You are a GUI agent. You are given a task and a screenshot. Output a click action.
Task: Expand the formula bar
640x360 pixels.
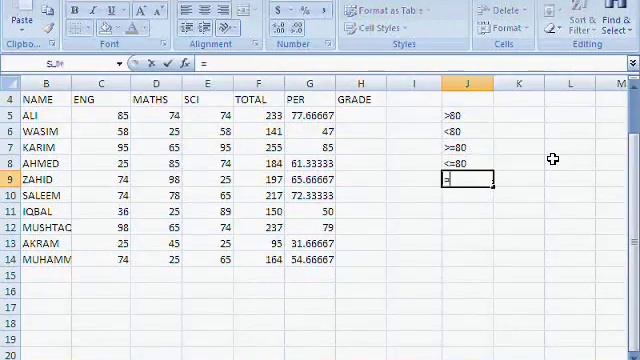coord(633,63)
